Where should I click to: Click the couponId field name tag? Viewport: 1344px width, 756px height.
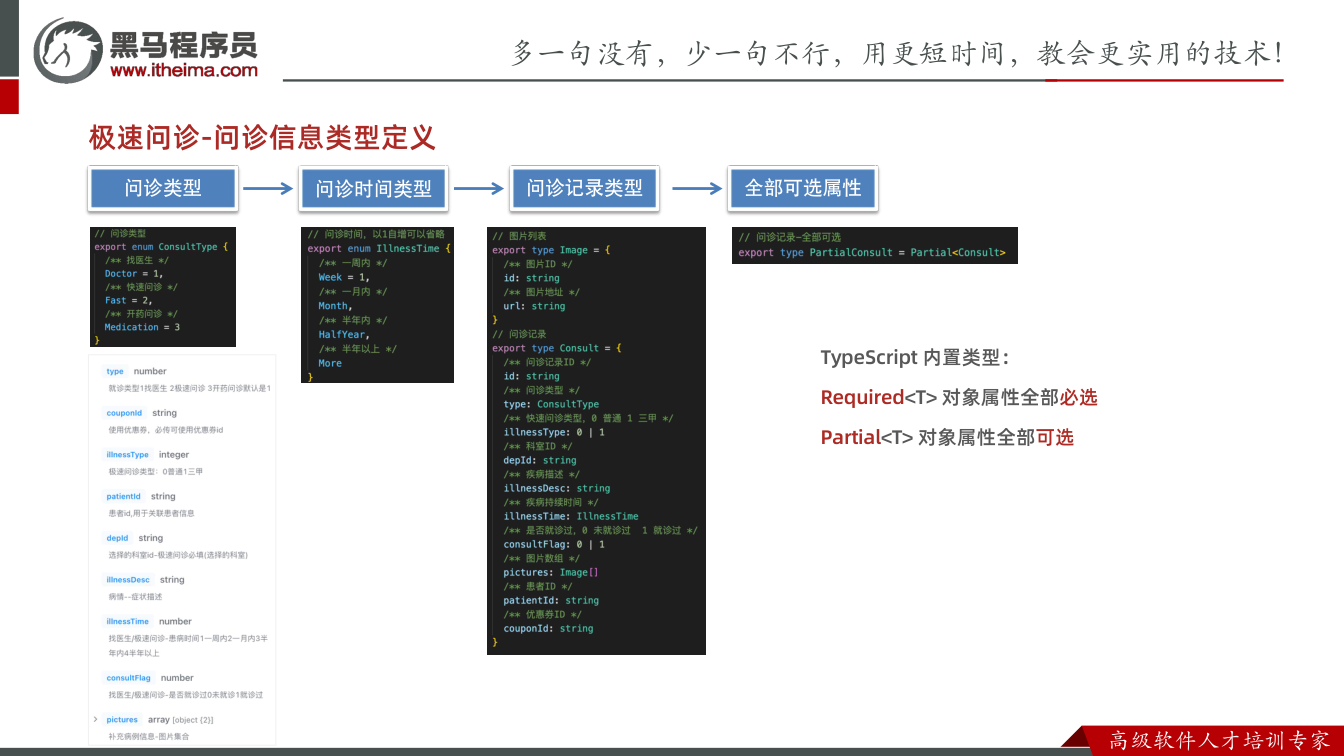click(124, 413)
